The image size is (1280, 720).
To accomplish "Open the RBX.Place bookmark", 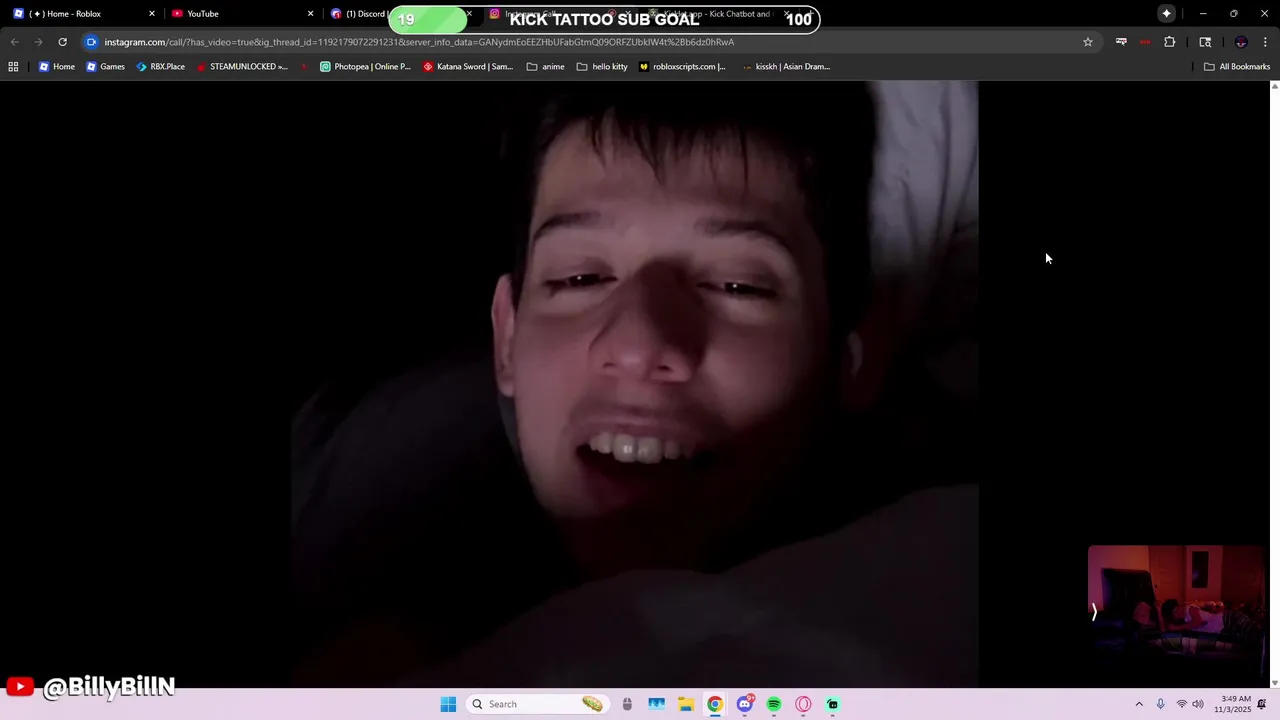I will 161,67.
